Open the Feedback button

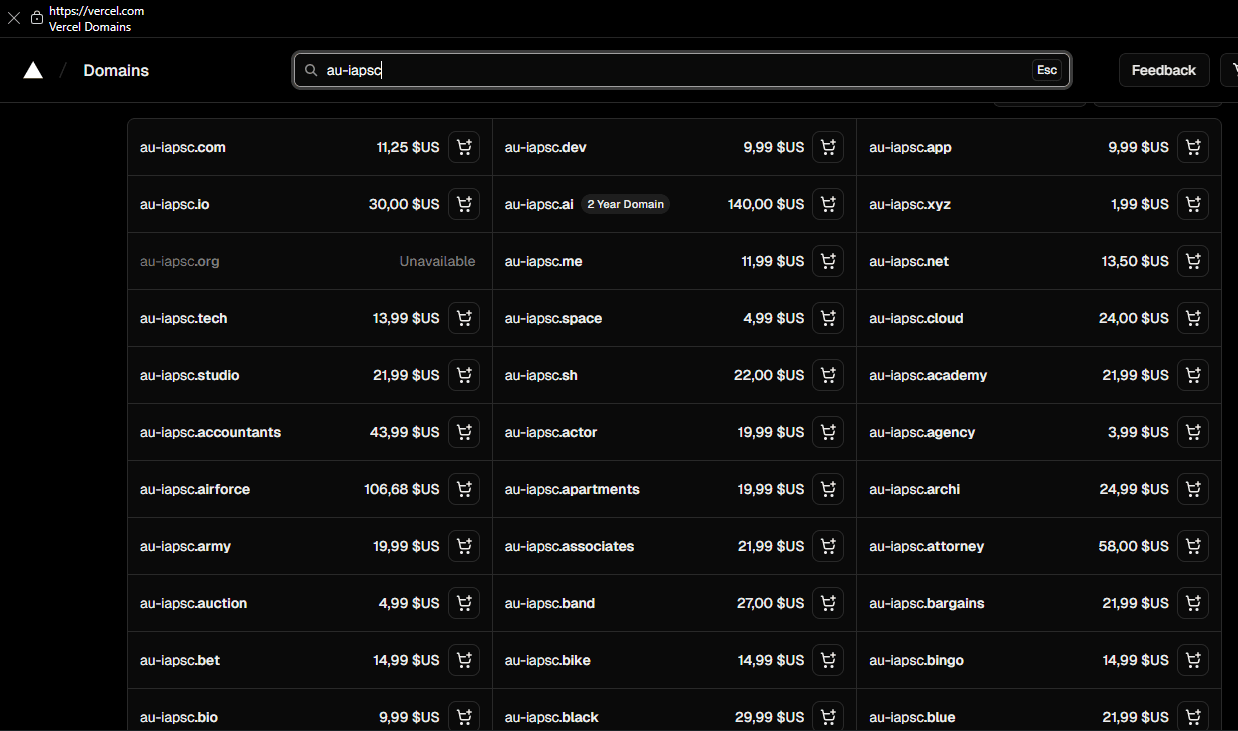coord(1163,70)
